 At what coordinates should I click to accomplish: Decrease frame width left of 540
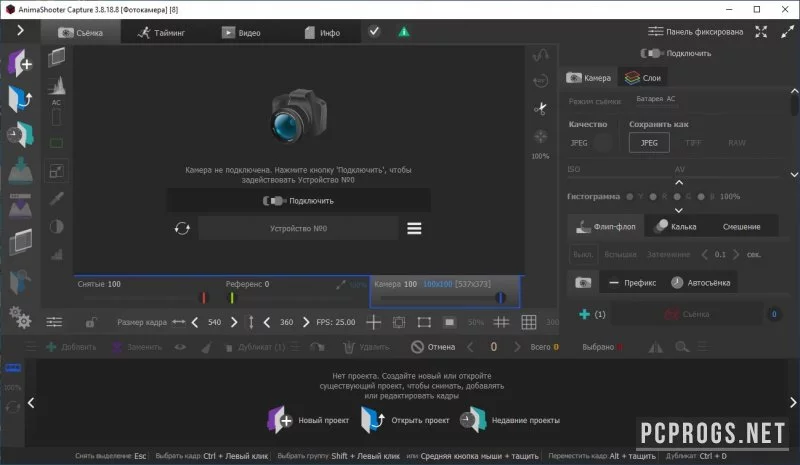click(x=195, y=322)
